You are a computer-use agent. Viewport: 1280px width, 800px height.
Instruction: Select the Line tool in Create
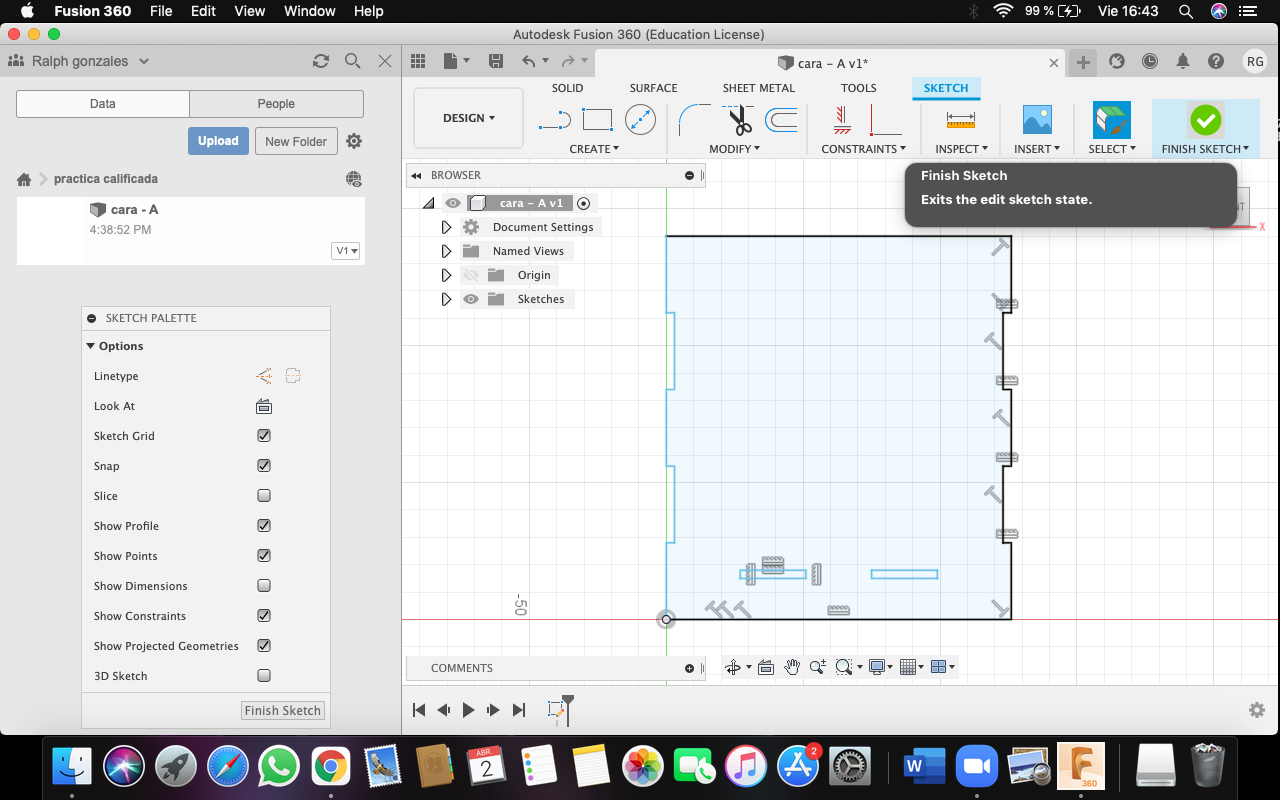tap(554, 121)
